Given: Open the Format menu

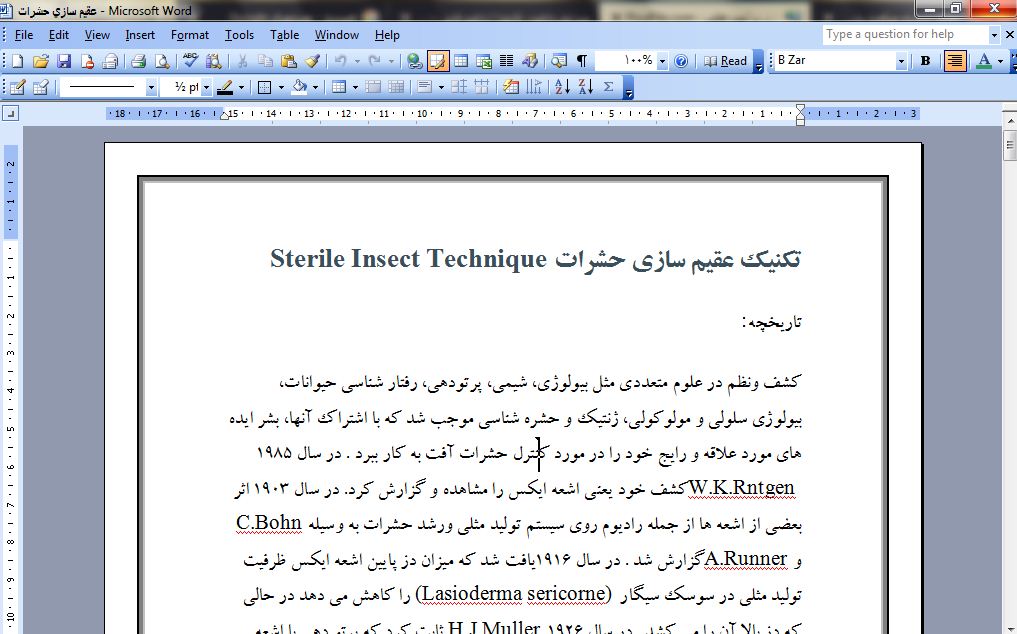Looking at the screenshot, I should point(189,35).
